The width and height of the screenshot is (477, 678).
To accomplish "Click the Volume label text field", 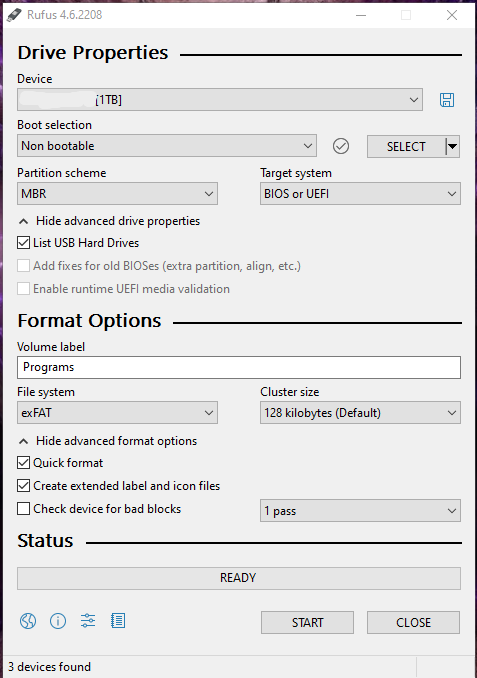I will pyautogui.click(x=239, y=367).
